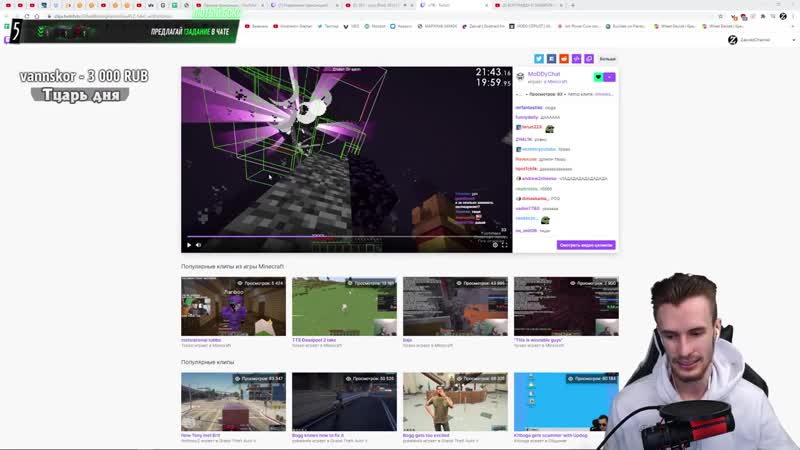Open the 'TTS Deadpool 2 take' clip thumbnail

coord(344,306)
